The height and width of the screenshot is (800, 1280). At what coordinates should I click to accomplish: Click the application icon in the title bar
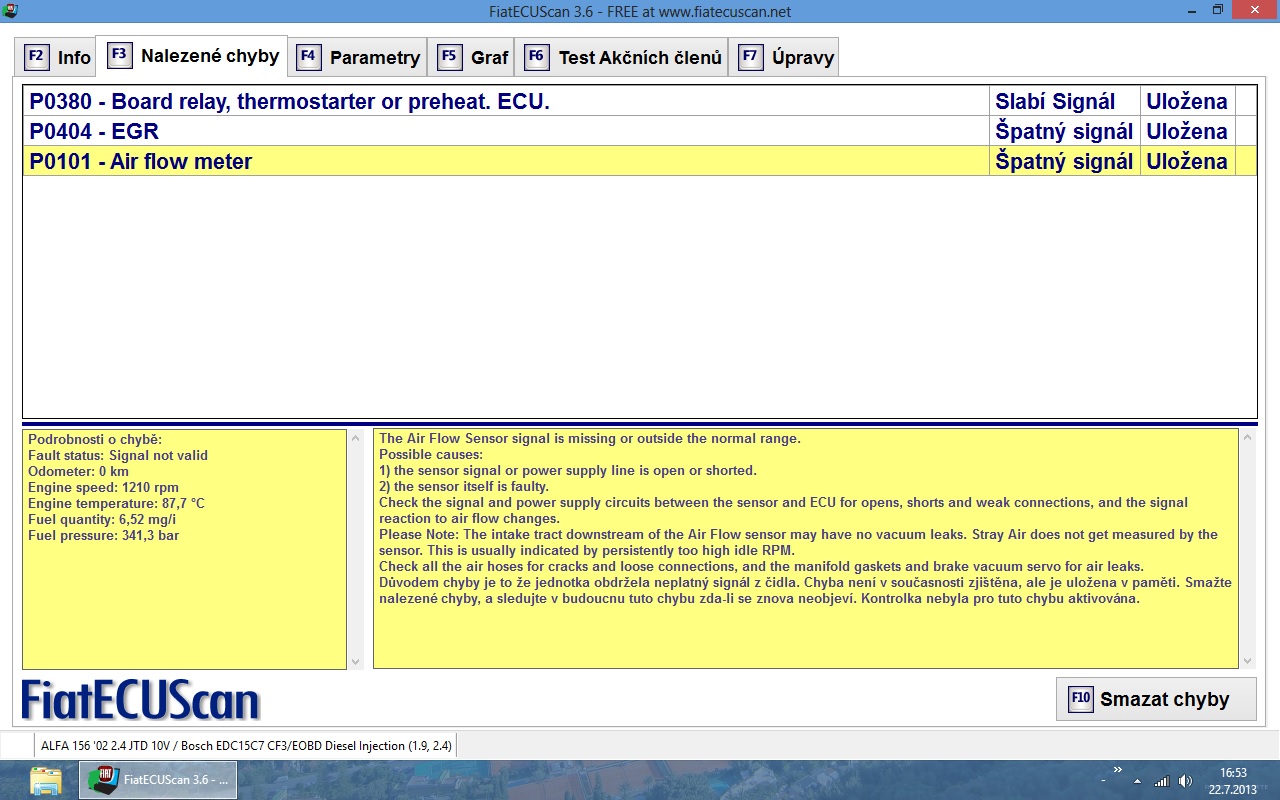click(x=10, y=10)
